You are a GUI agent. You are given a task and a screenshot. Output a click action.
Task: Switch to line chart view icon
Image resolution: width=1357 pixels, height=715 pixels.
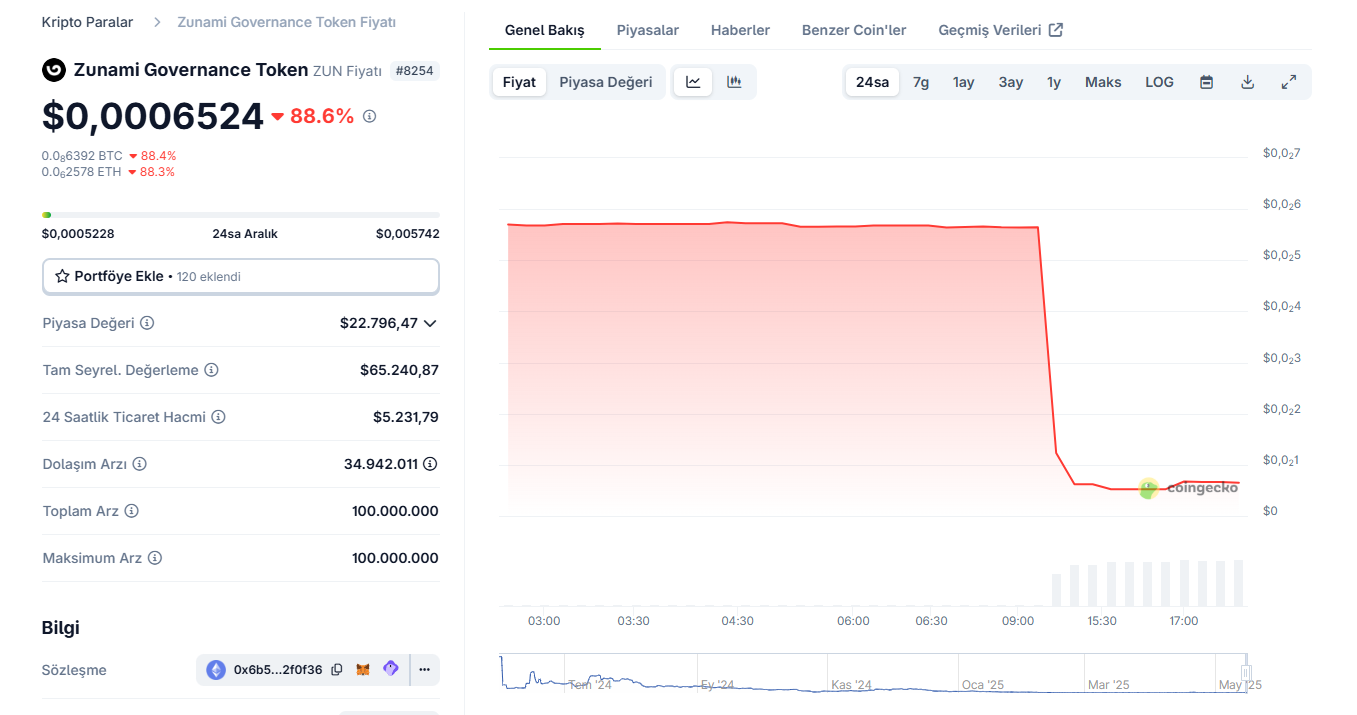[693, 82]
